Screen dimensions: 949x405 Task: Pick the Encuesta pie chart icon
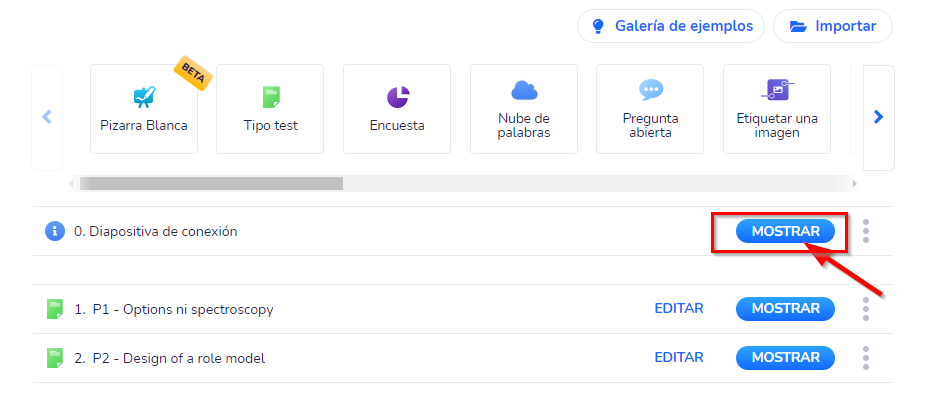(x=398, y=97)
